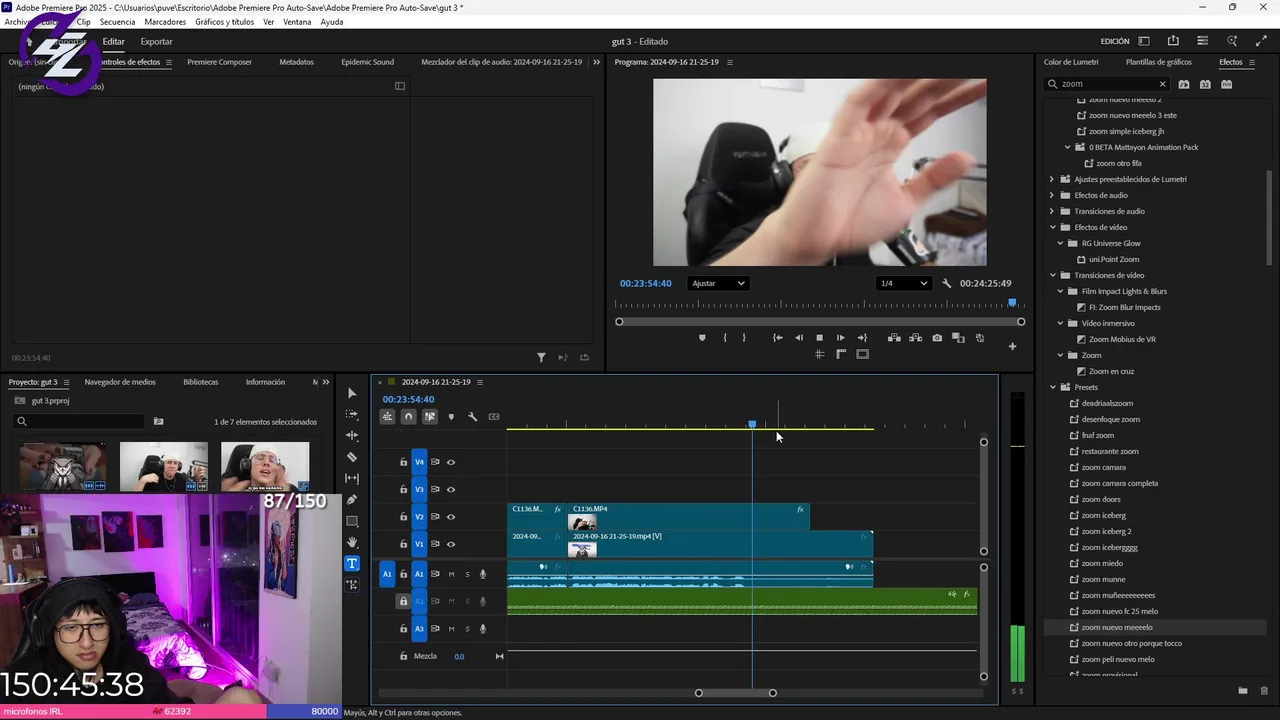
Task: Stop playback in Program monitor
Action: coord(819,338)
